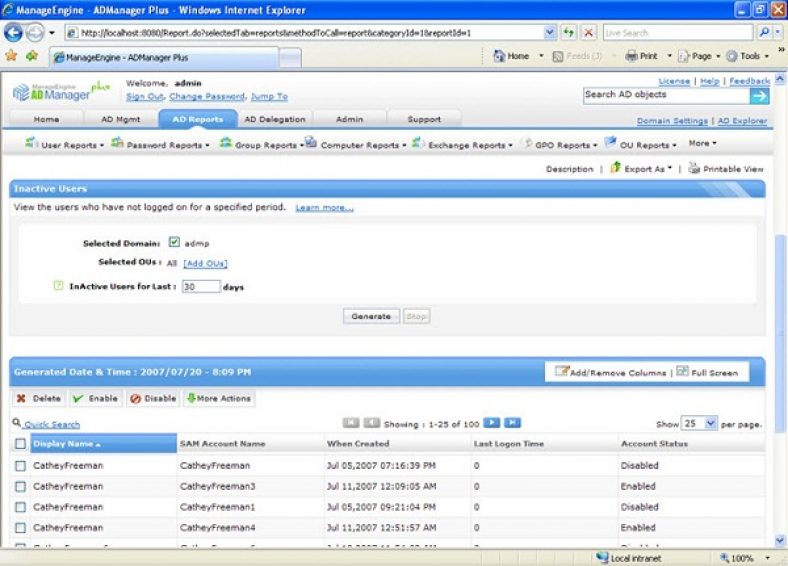Click the browser Back arrow button

(13, 33)
